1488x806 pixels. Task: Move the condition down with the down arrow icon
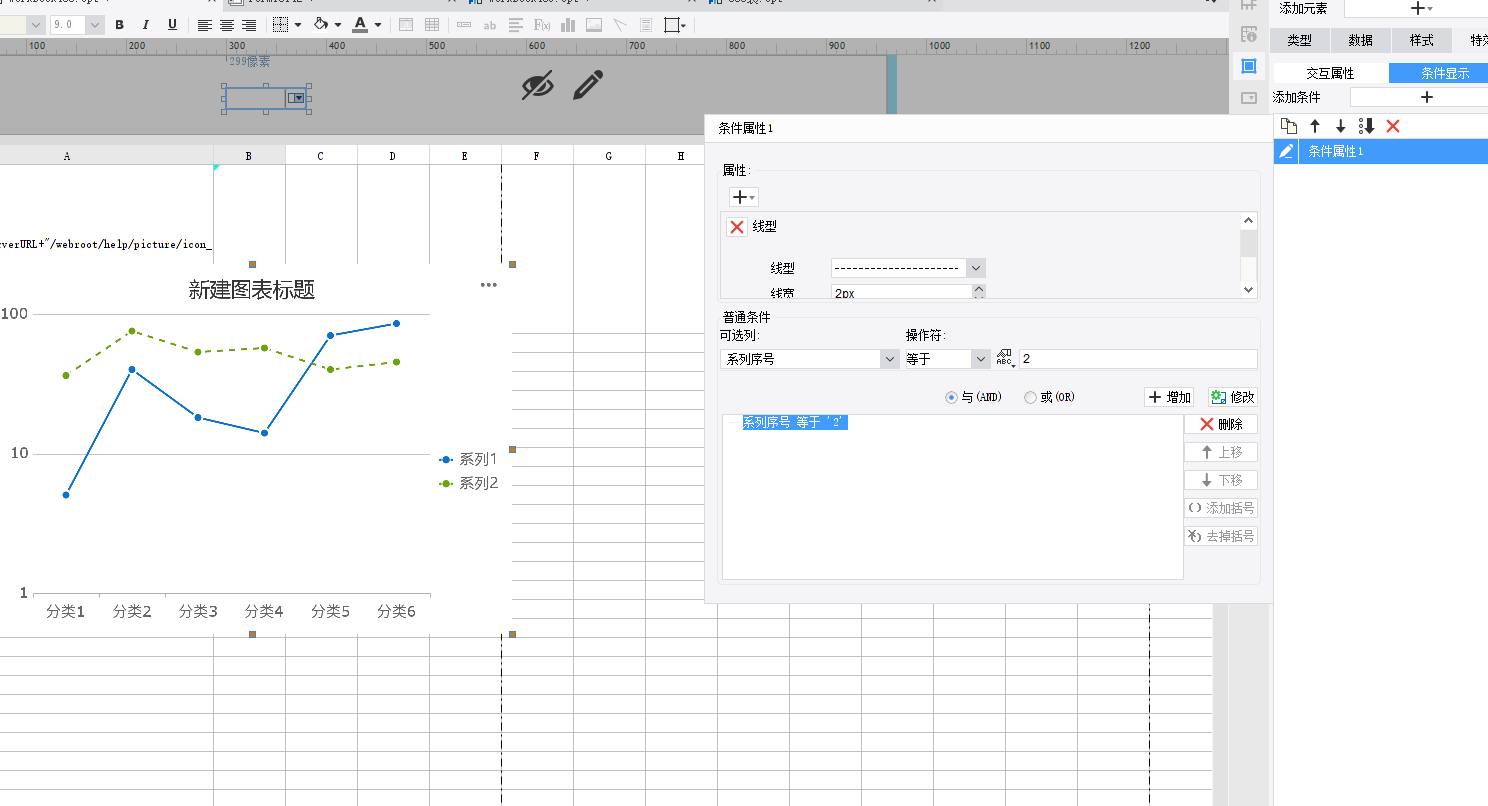point(1341,126)
